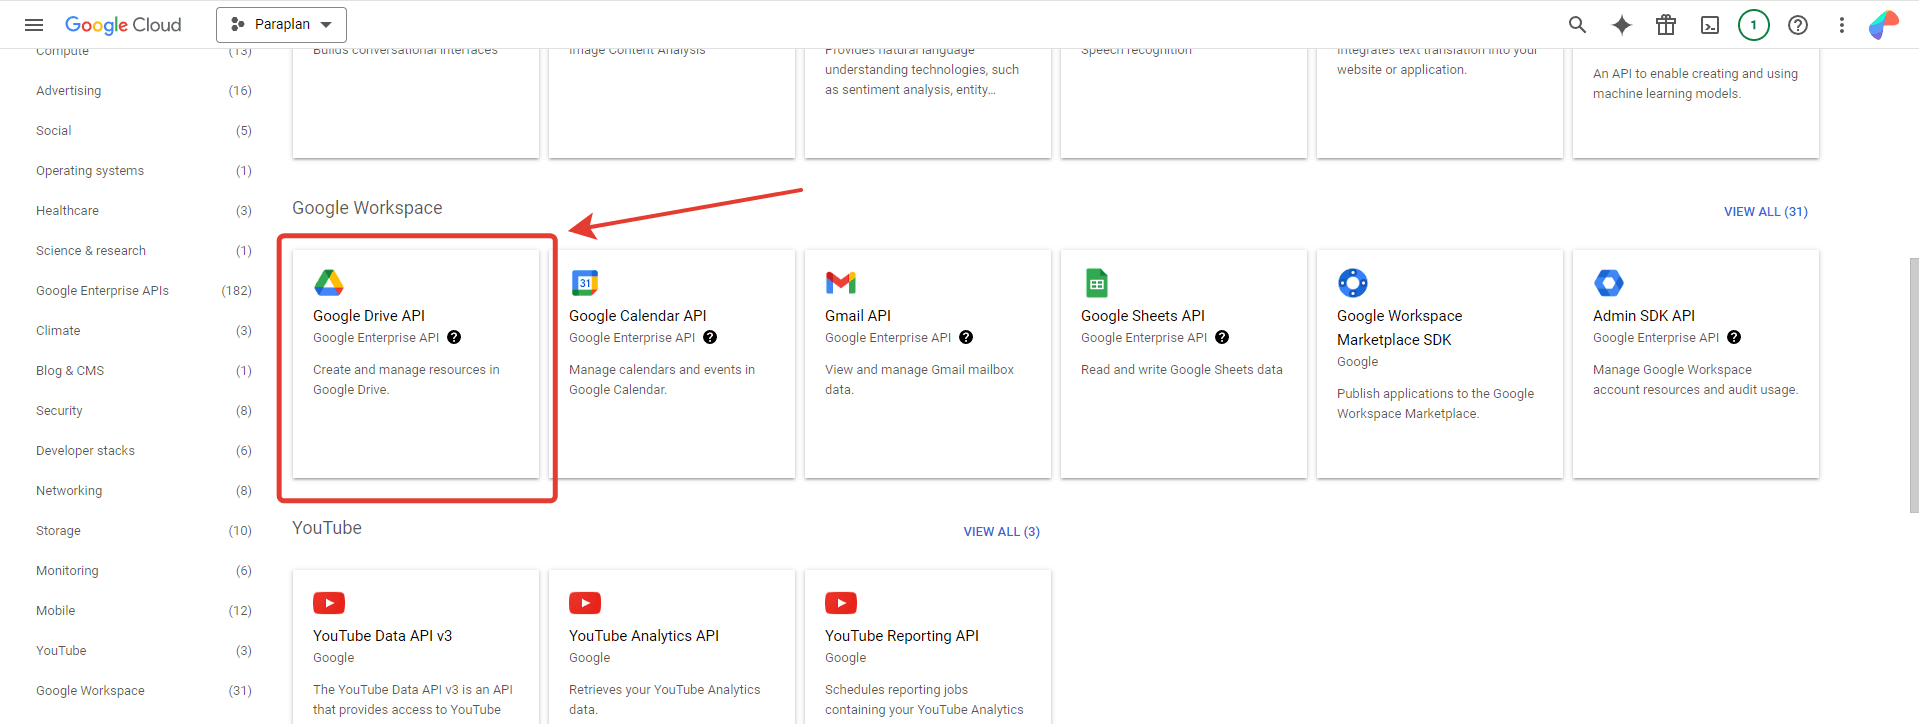Screen dimensions: 1919x724
Task: Filter by Google Enterprise APIs category
Action: coord(102,291)
